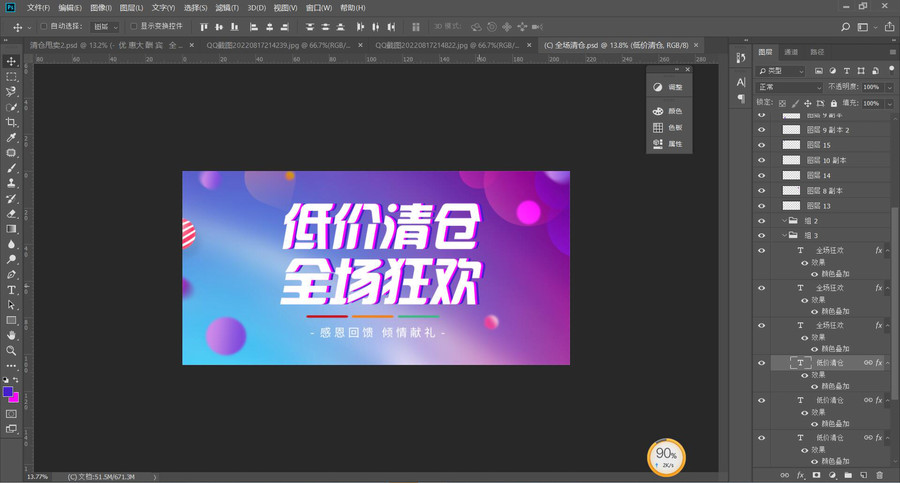Open the 不透明度 opacity dropdown arrow
This screenshot has height=483, width=900.
889,87
